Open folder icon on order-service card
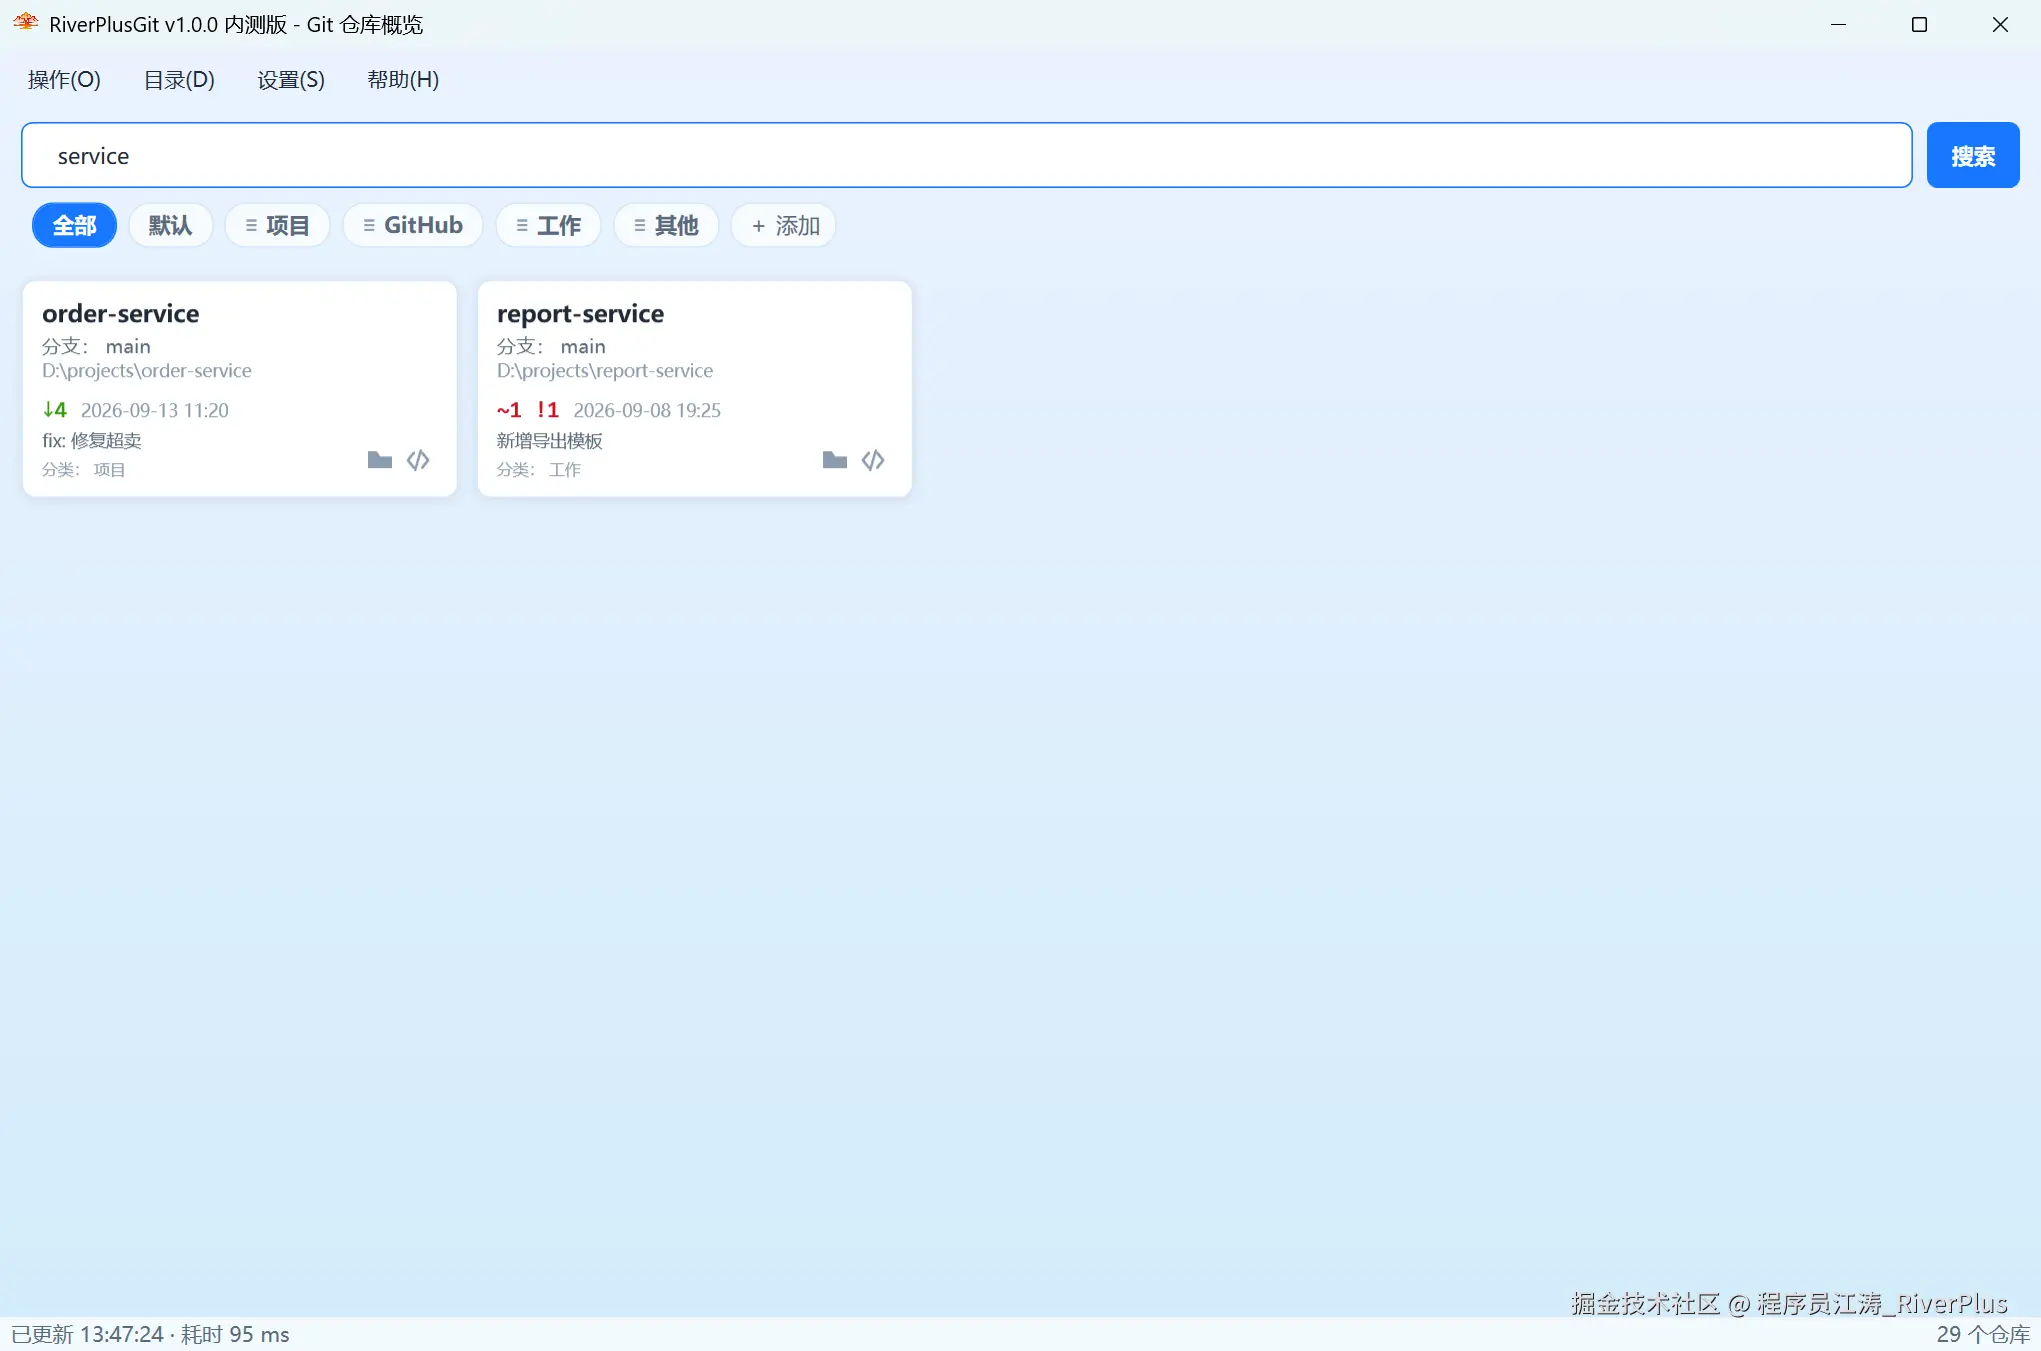Viewport: 2041px width, 1351px height. [380, 460]
